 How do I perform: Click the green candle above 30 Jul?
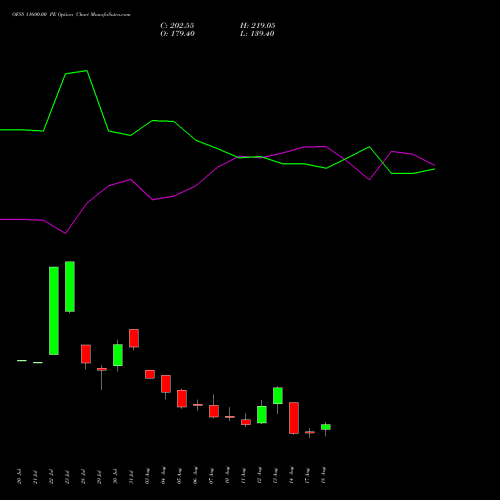tap(118, 355)
